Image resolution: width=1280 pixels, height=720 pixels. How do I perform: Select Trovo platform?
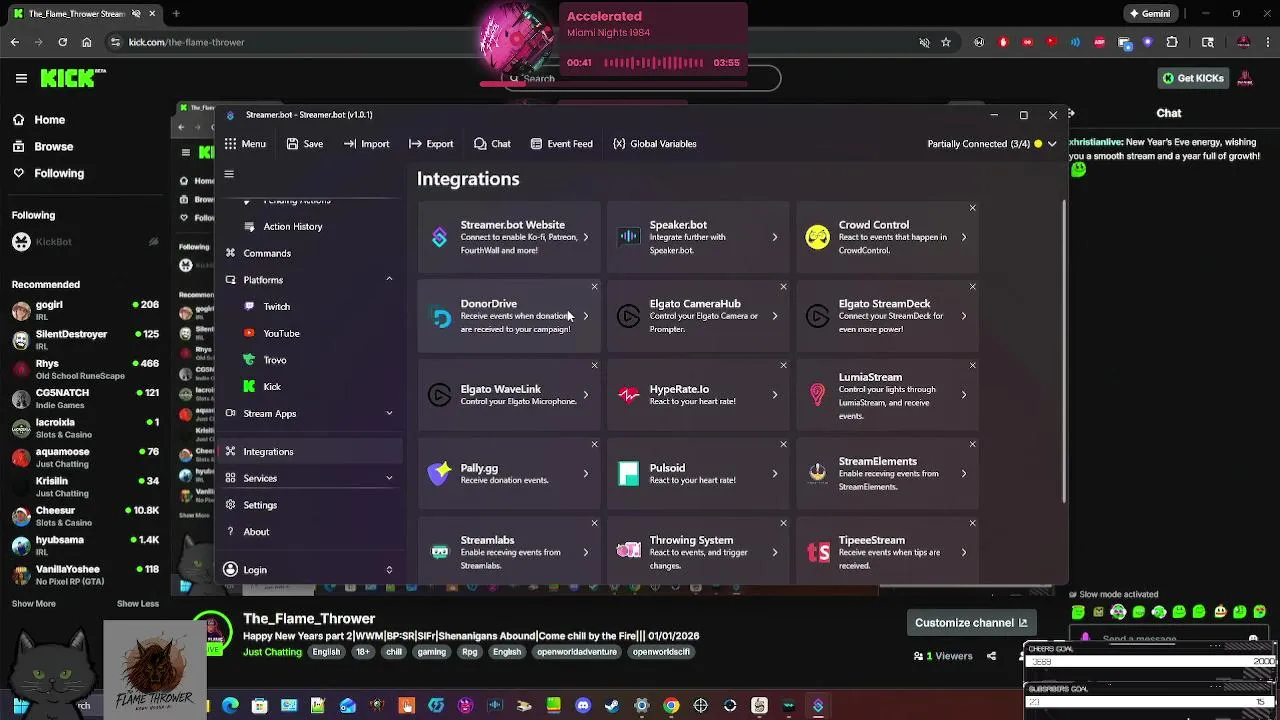point(274,360)
